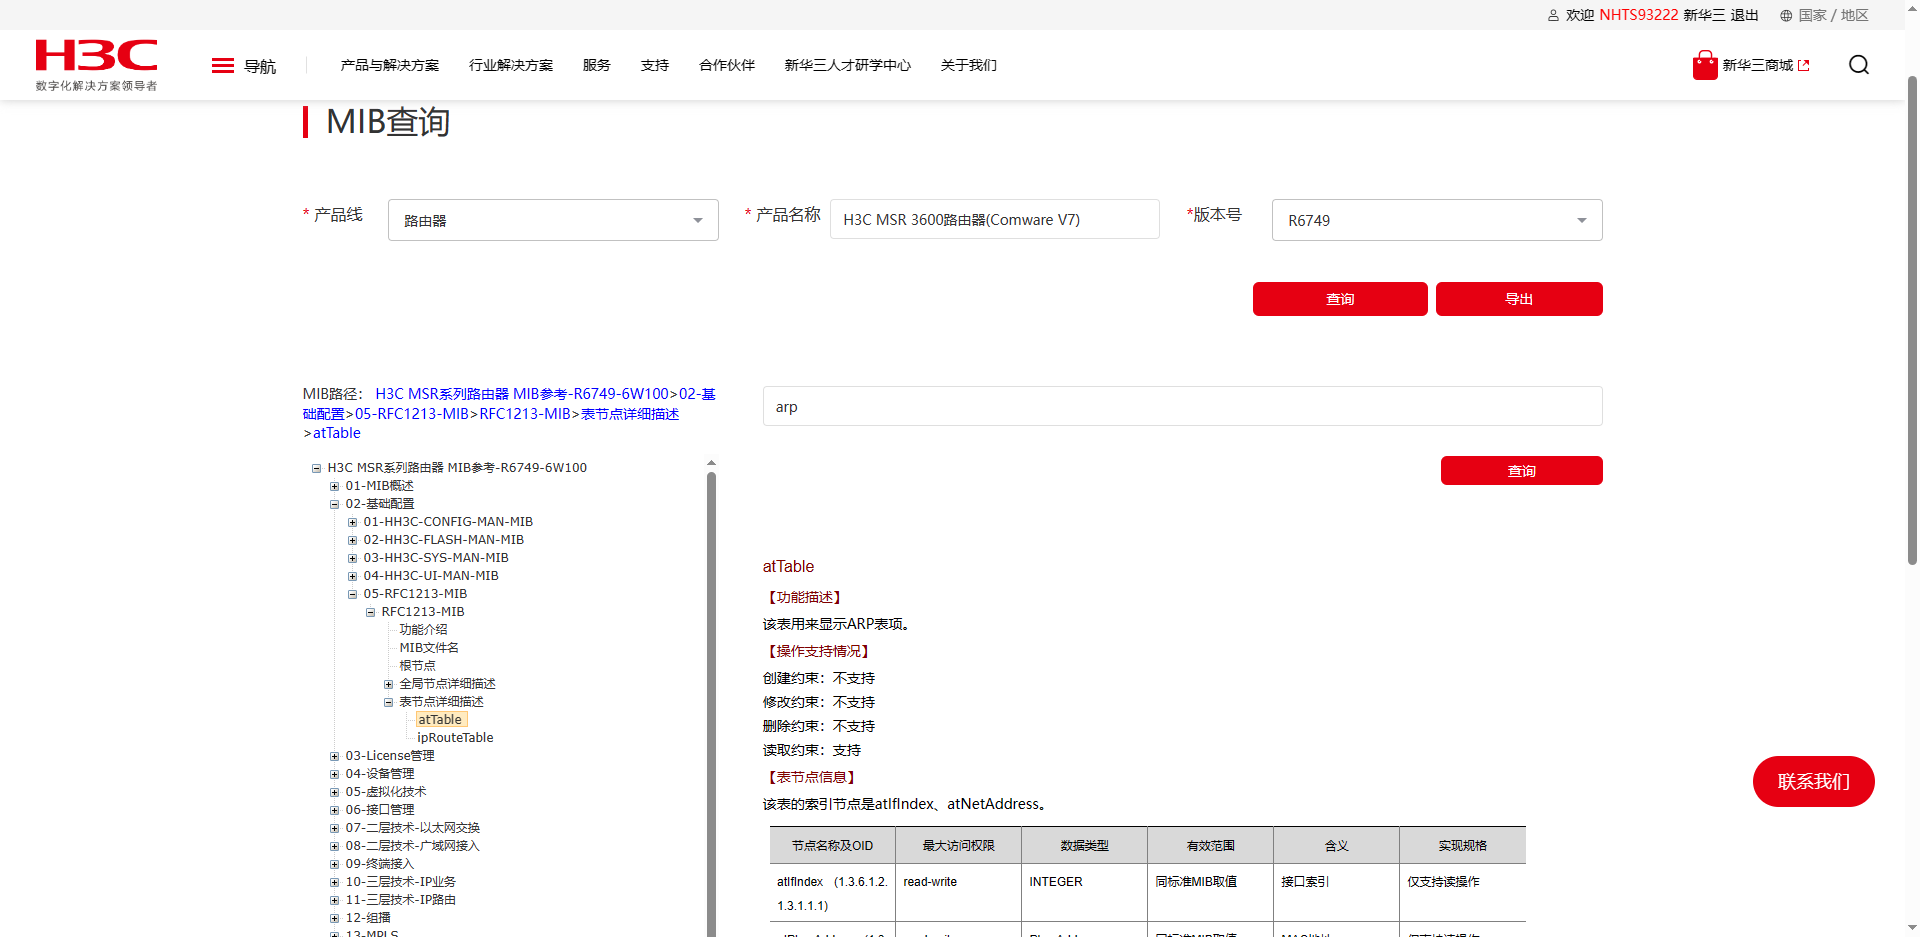Click the red 导出 button
The height and width of the screenshot is (937, 1920).
click(x=1519, y=299)
